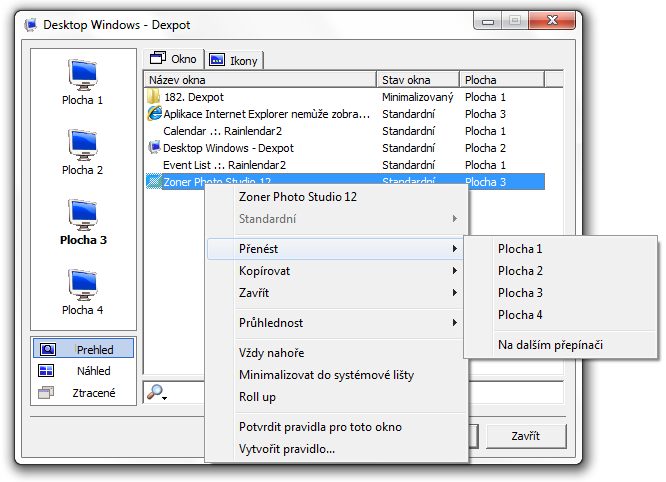This screenshot has height=482, width=666.
Task: Click the Ztracené windows icon
Action: pyautogui.click(x=46, y=392)
